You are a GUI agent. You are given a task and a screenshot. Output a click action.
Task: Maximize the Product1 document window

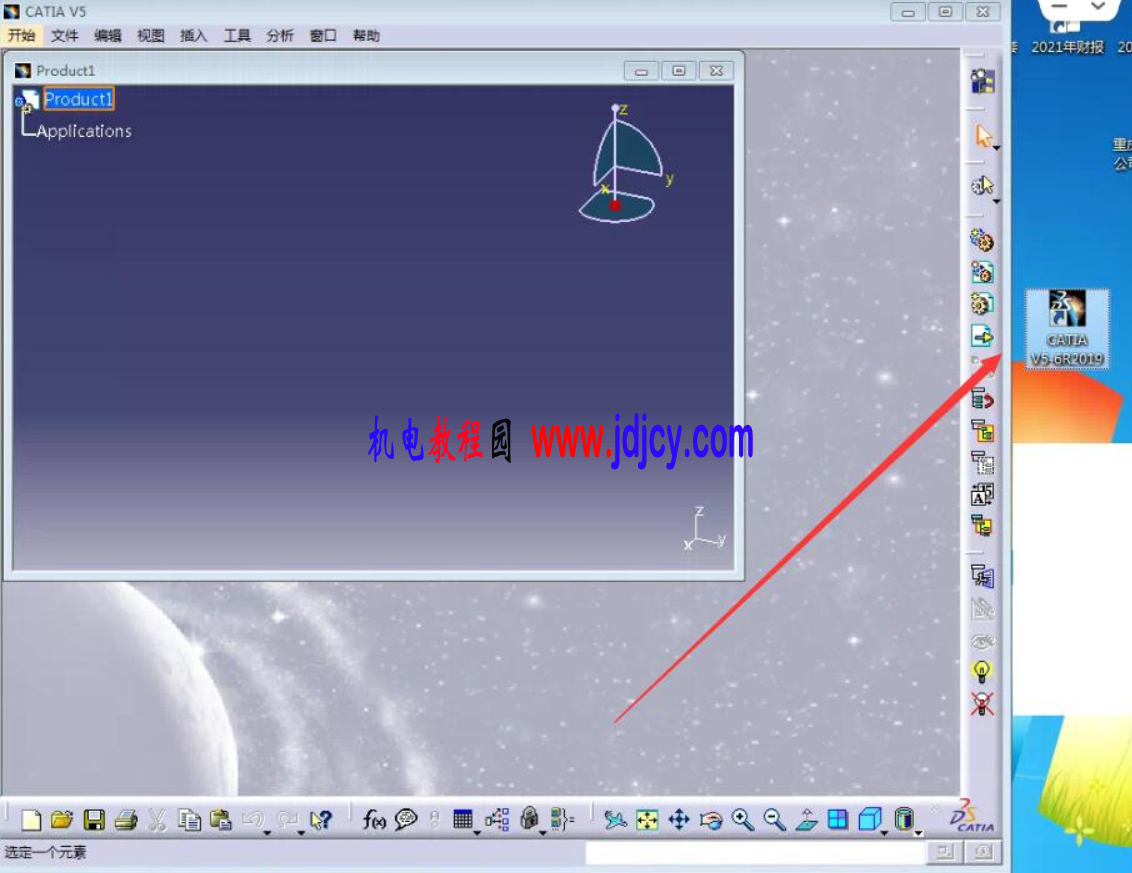[679, 71]
